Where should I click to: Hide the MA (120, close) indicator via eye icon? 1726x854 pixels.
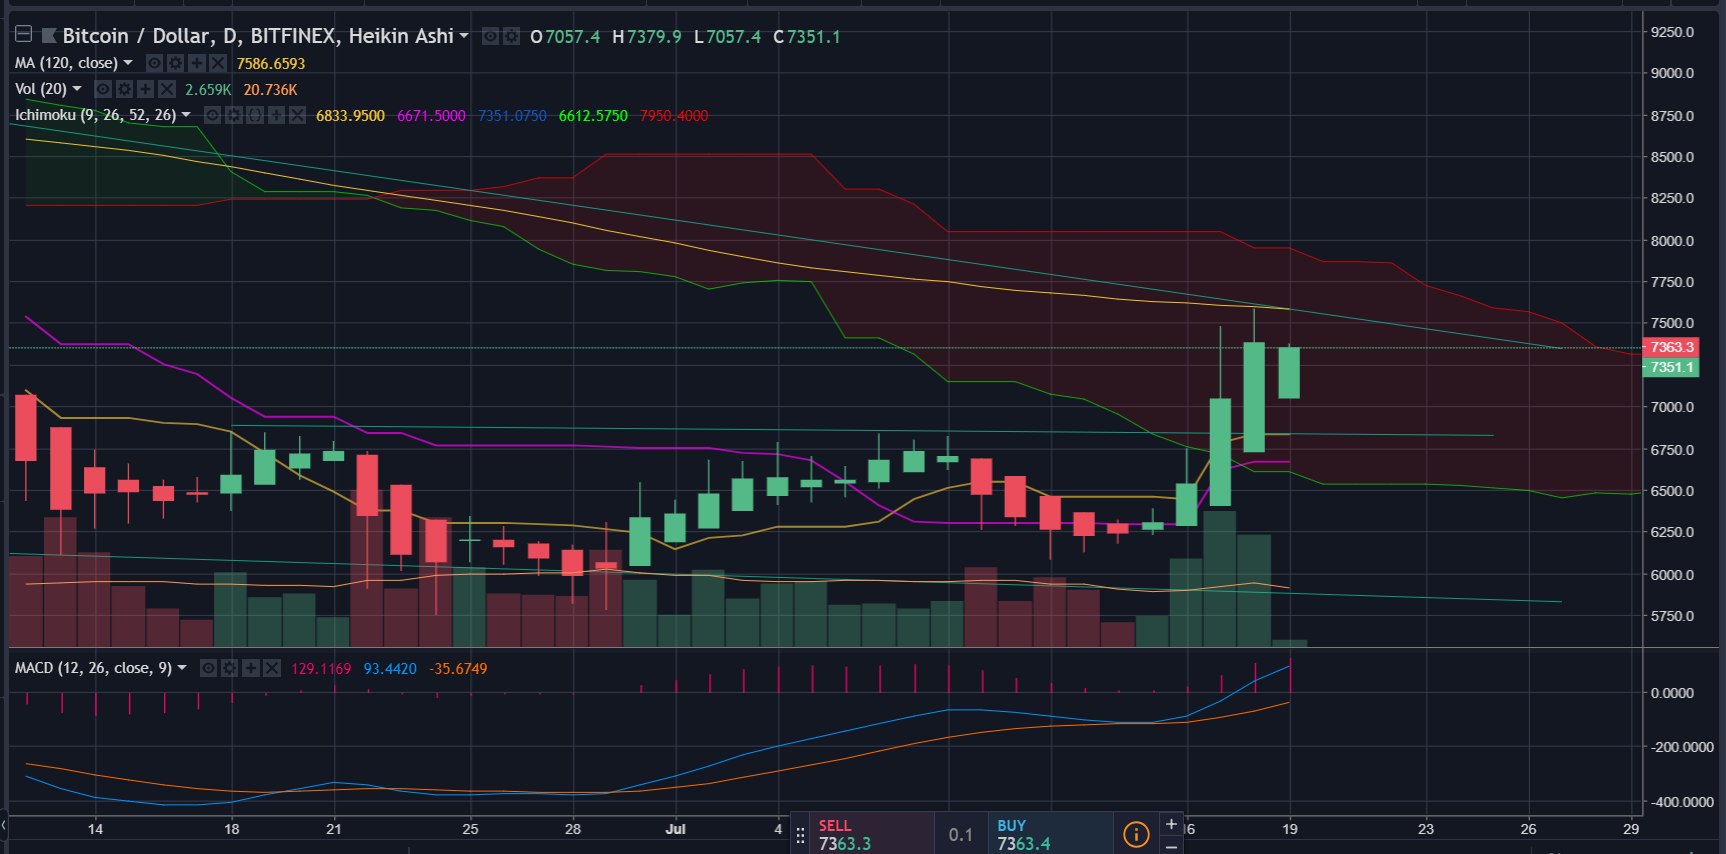click(154, 63)
